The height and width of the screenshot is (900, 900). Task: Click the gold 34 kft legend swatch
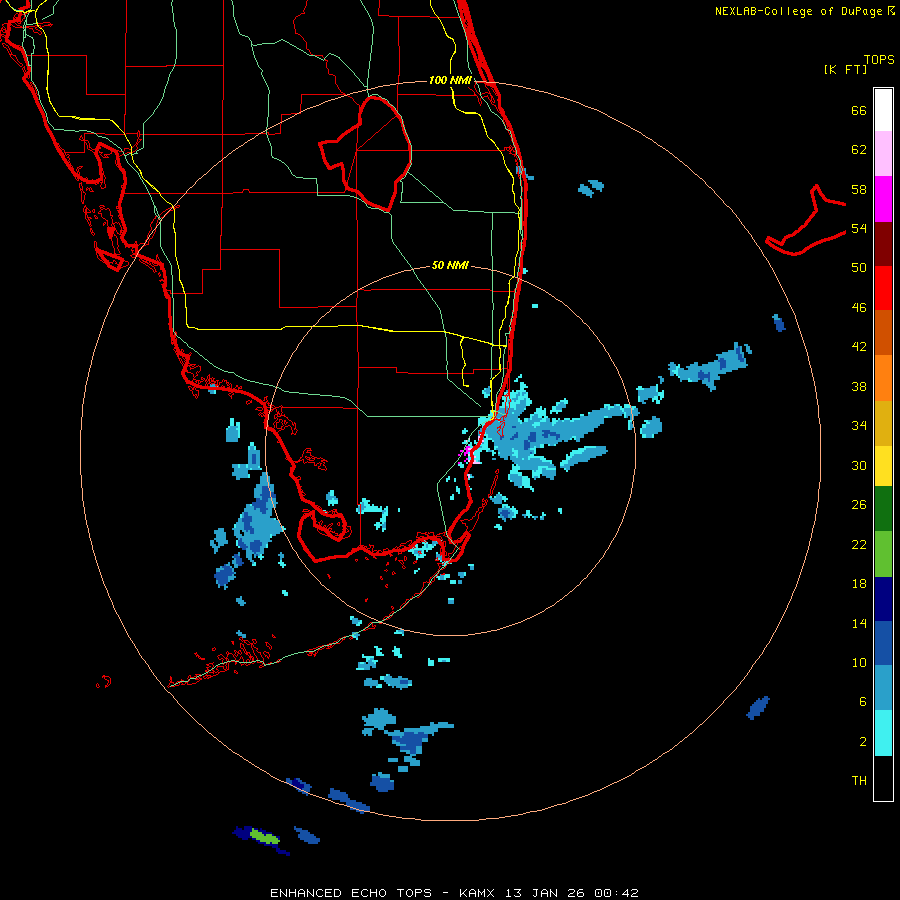pyautogui.click(x=883, y=422)
